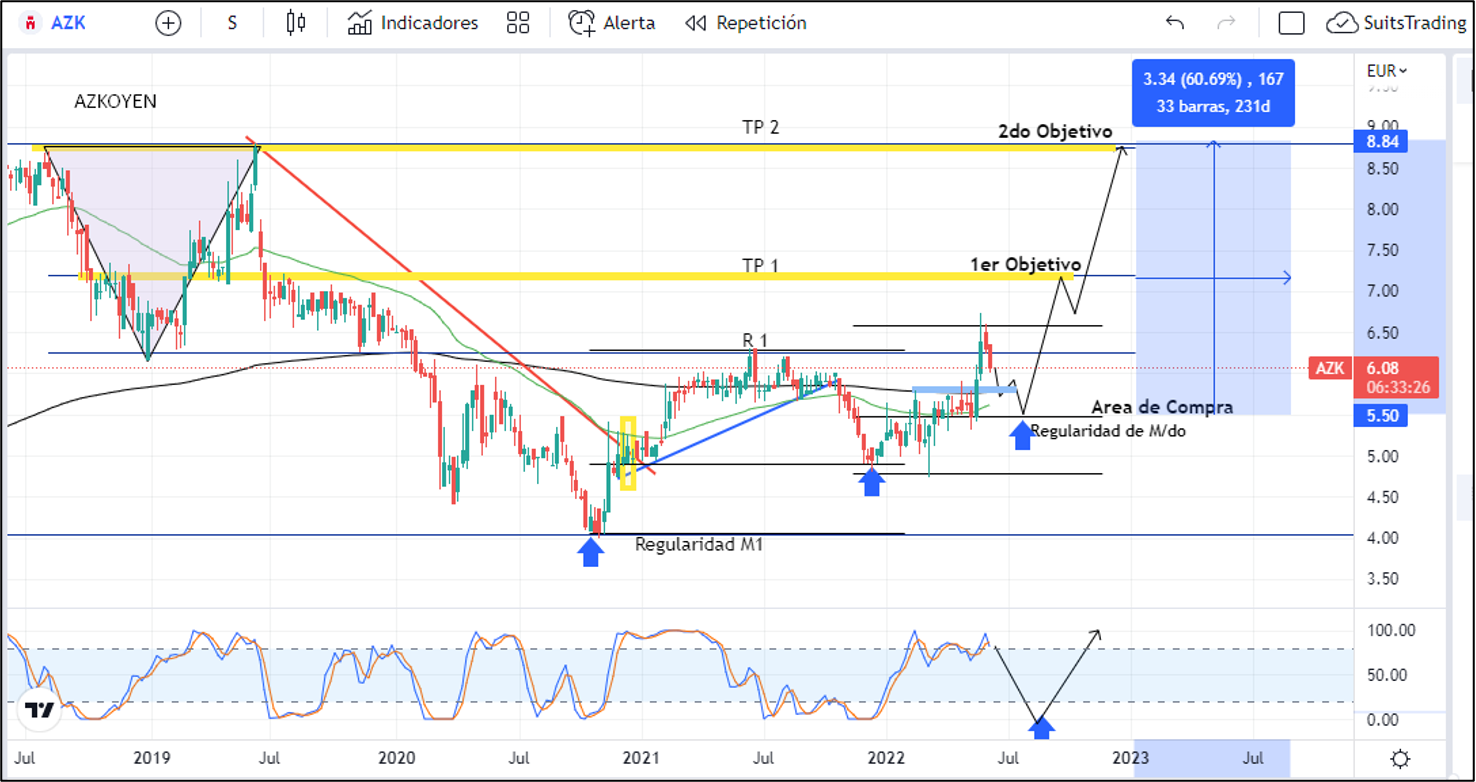Select the 8.84 price axis label

1379,142
